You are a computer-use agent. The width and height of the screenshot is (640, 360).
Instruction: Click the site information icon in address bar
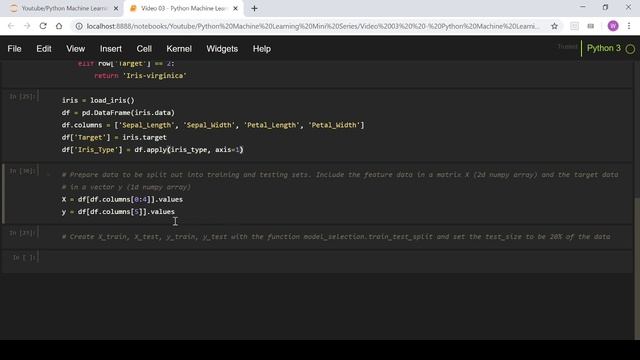(x=79, y=26)
